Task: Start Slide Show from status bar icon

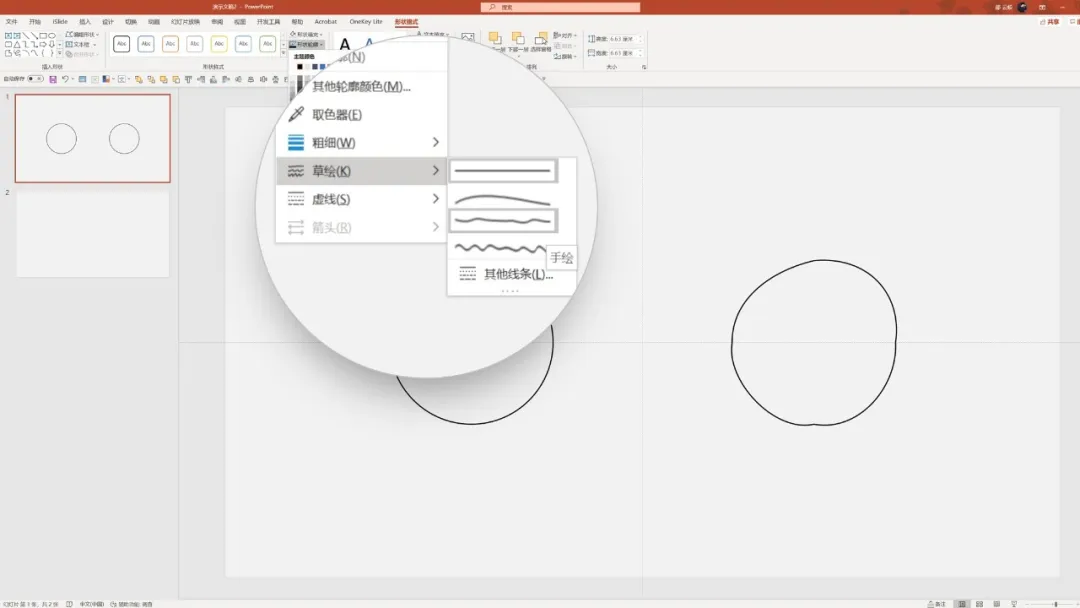Action: 1014,604
